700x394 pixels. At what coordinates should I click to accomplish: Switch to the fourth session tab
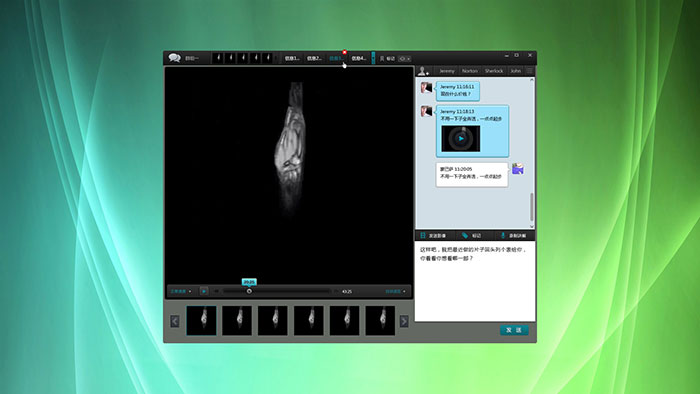point(359,58)
